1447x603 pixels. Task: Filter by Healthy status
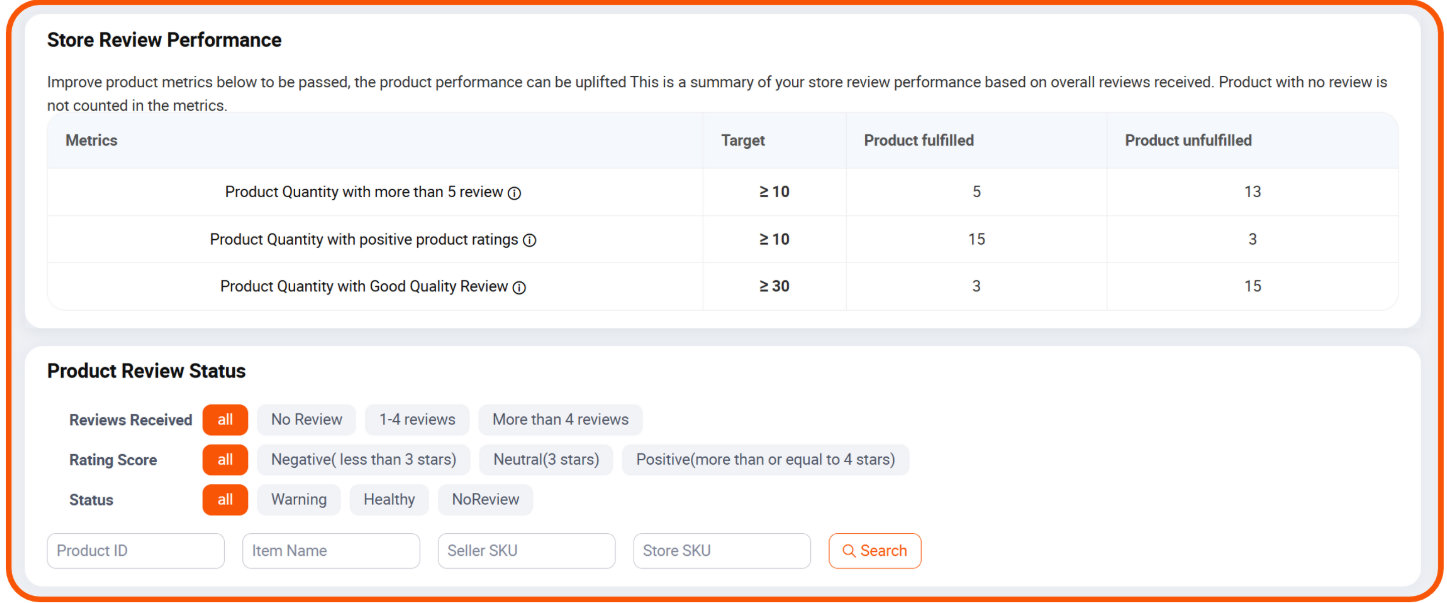pos(389,500)
